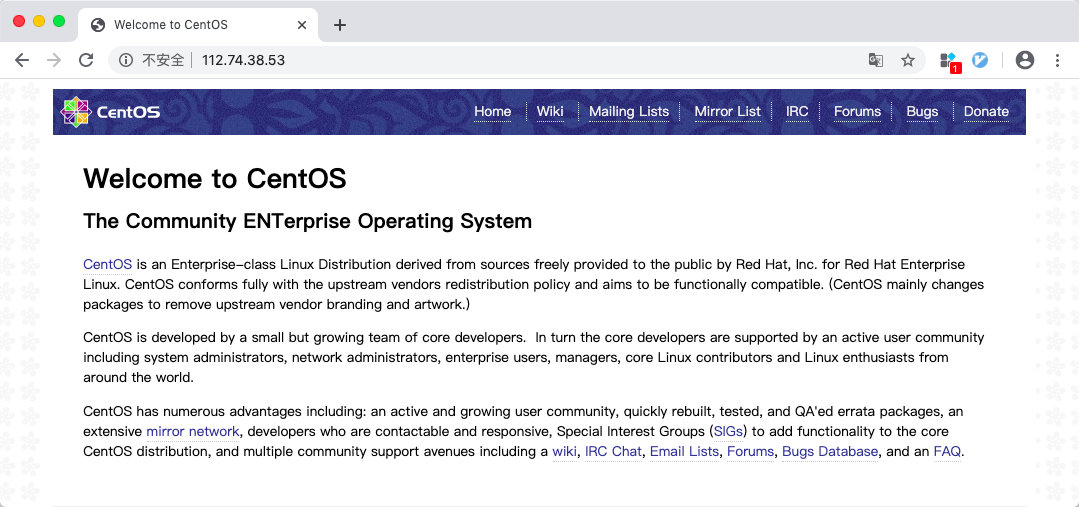The image size is (1079, 507).
Task: Open the Wiki navigation link
Action: tap(550, 111)
